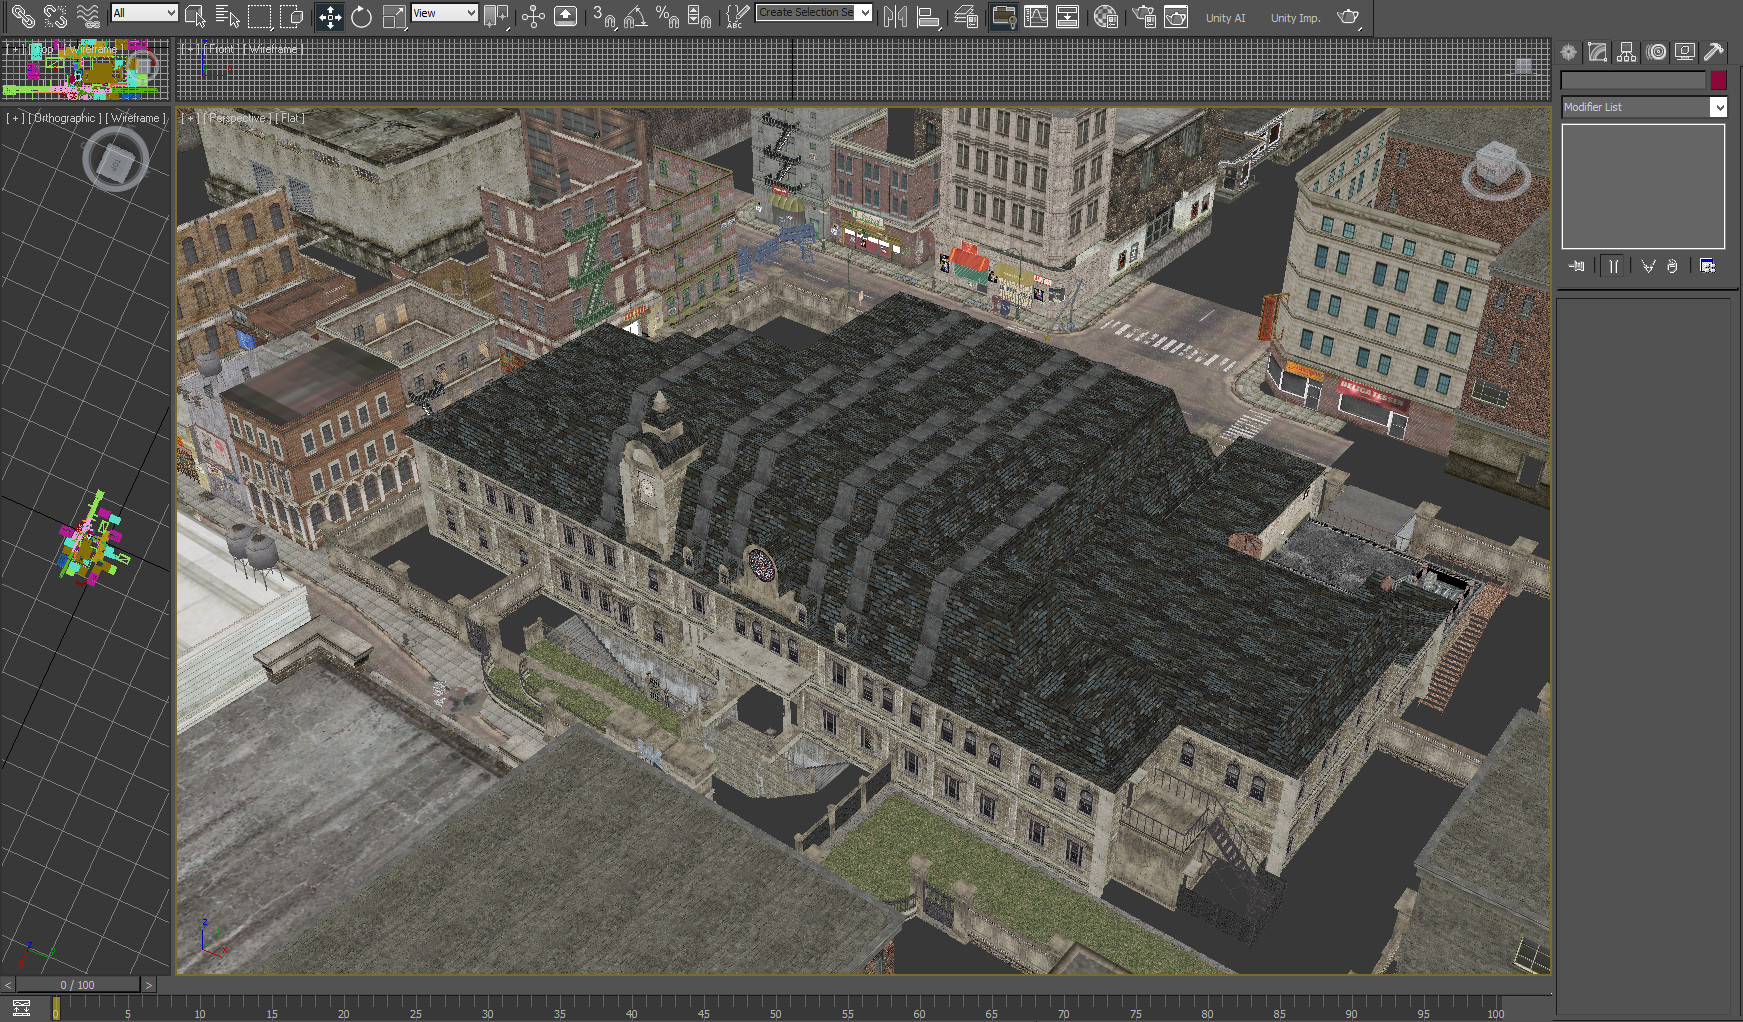Step the time slider forward with right arrow
This screenshot has height=1022, width=1743.
148,985
